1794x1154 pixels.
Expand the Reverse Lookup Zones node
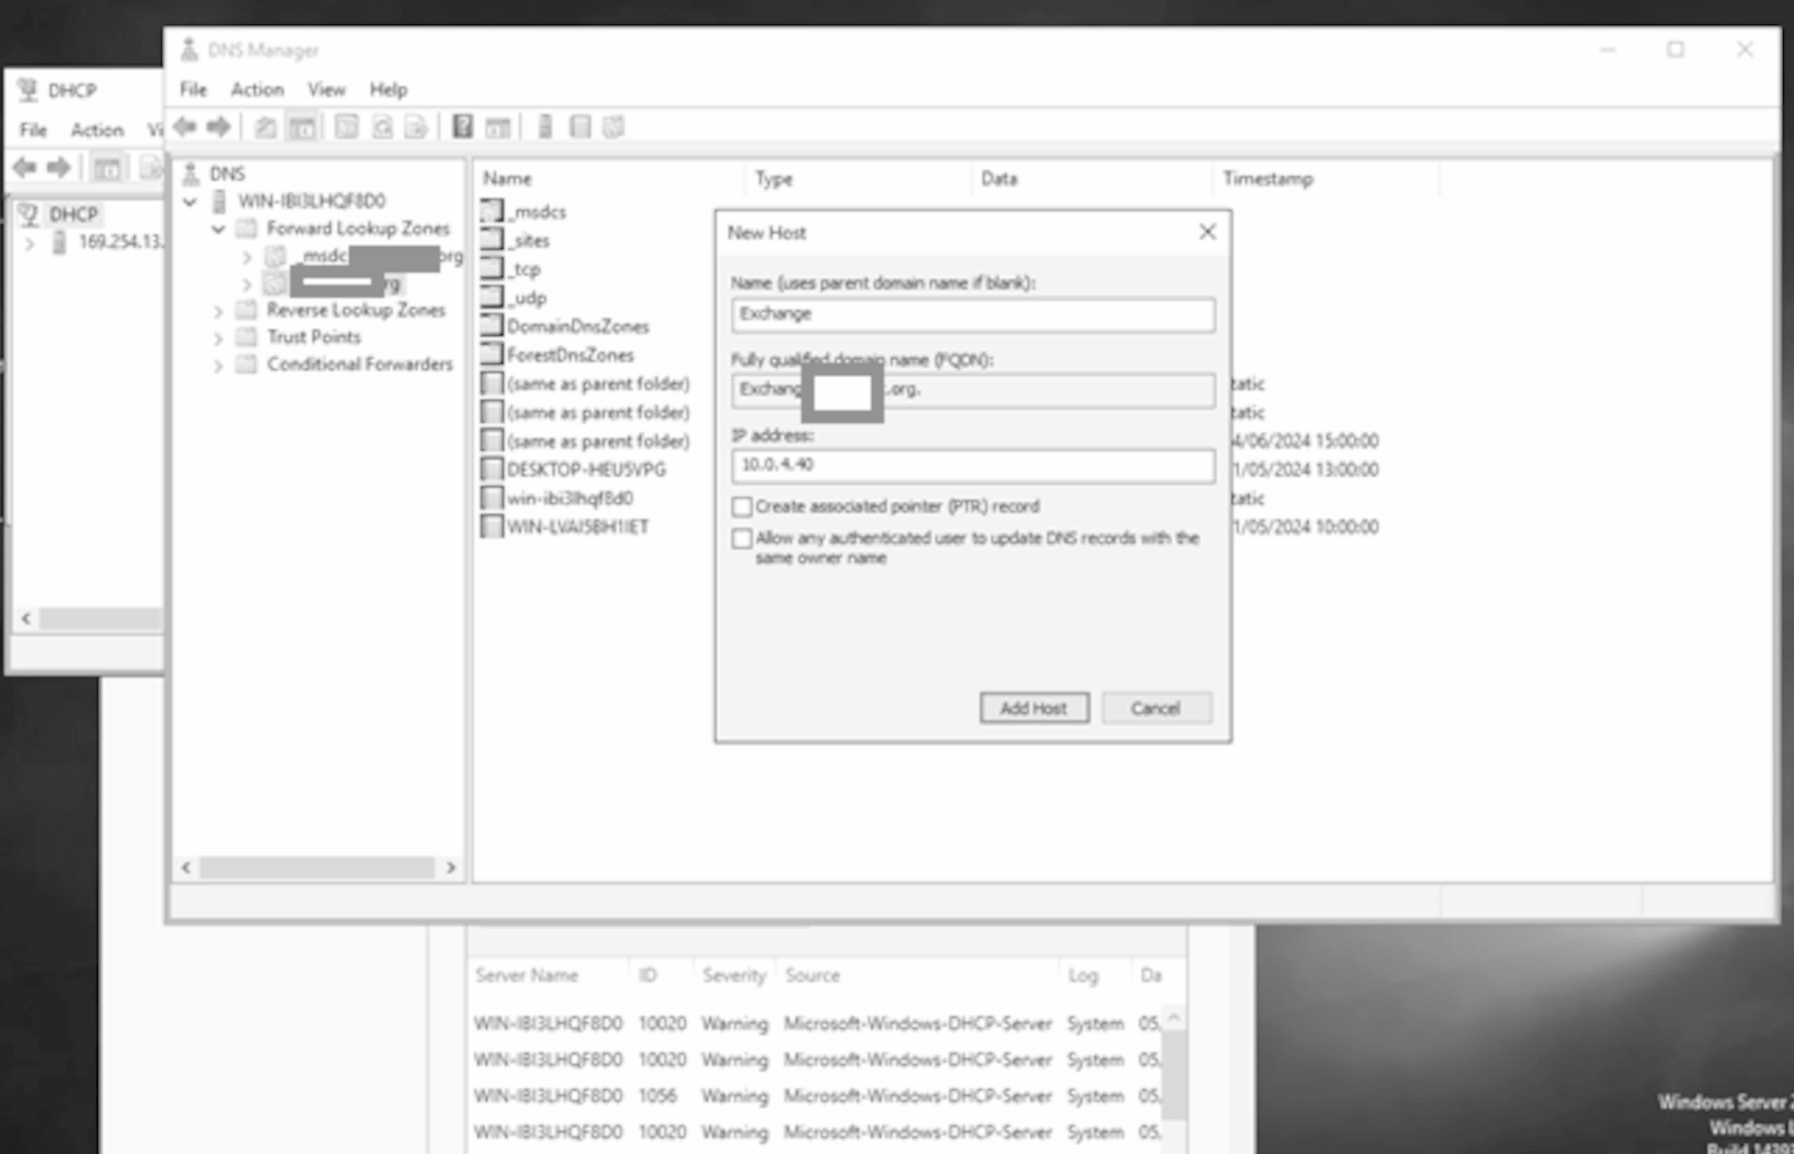coord(218,311)
